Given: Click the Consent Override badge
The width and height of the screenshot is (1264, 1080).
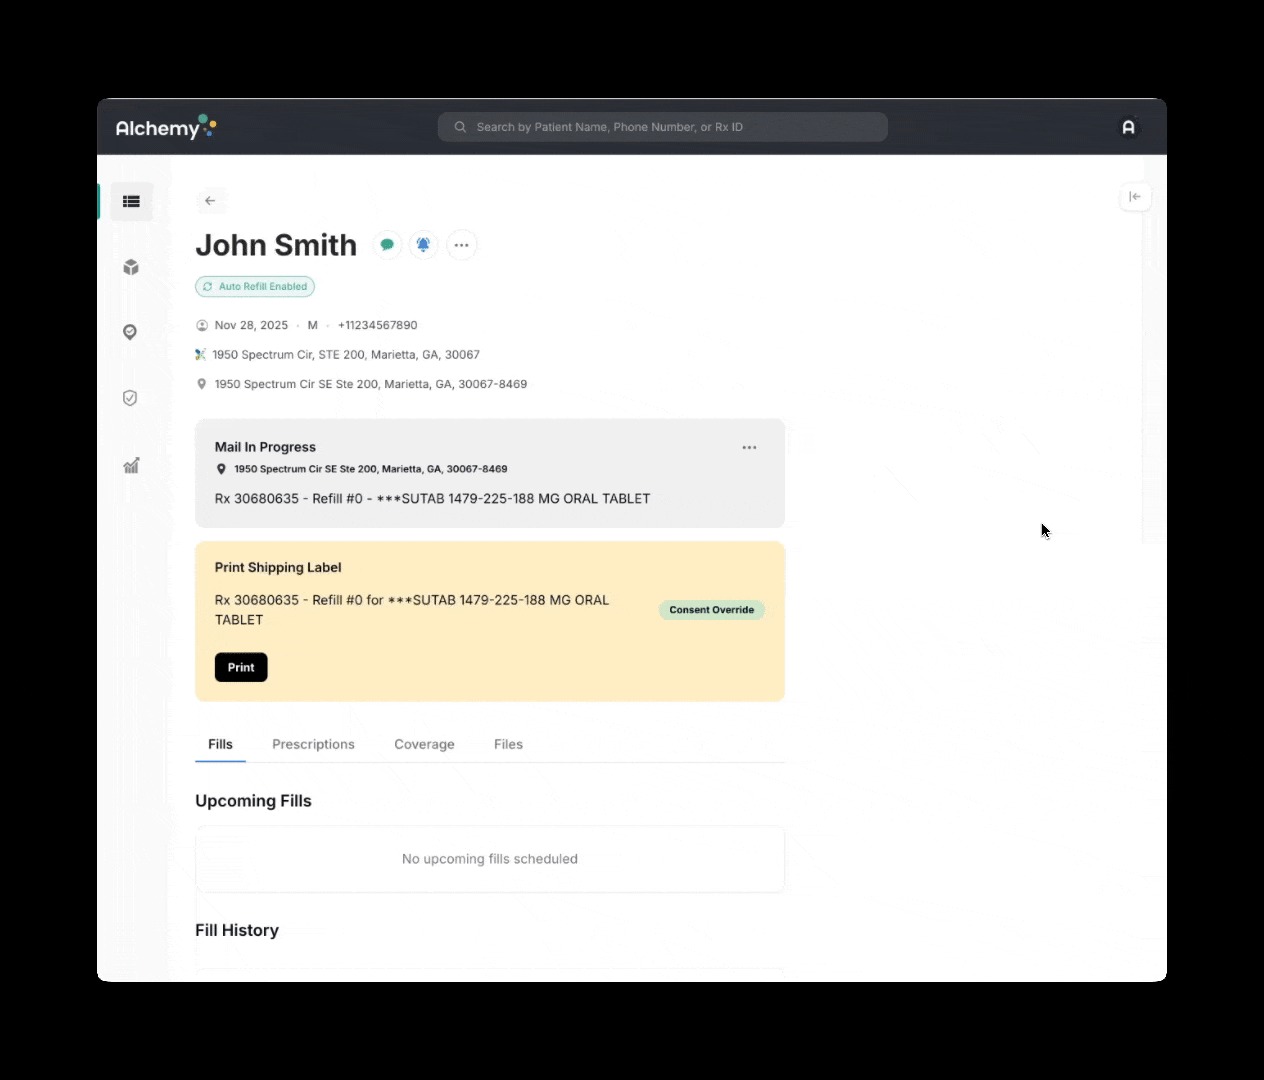Looking at the screenshot, I should coord(712,610).
